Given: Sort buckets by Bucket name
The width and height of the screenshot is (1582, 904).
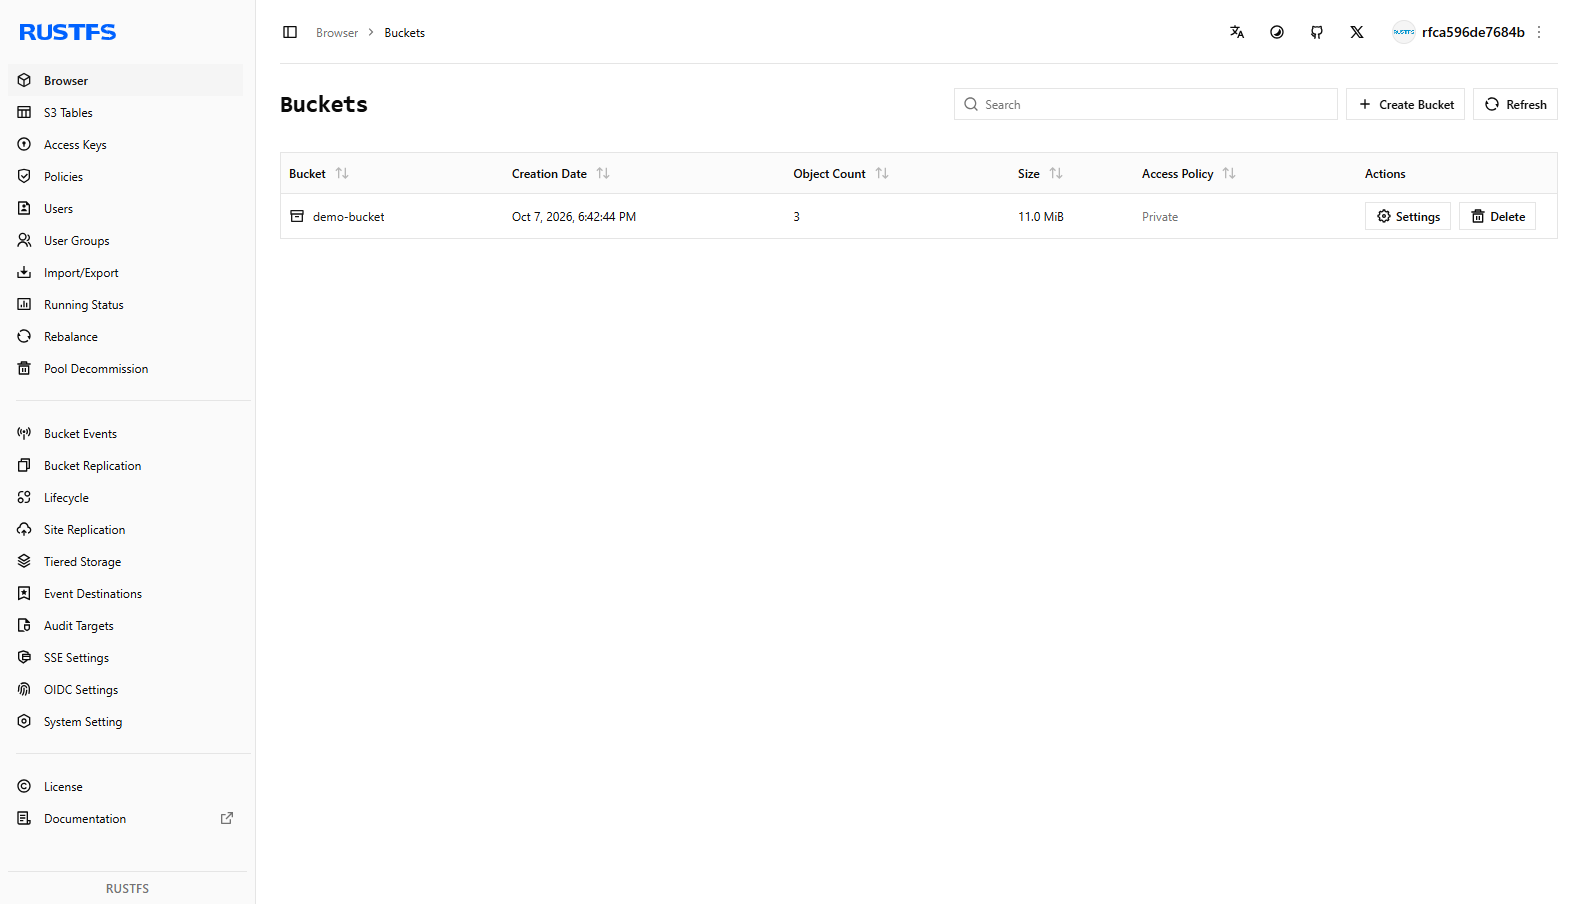Looking at the screenshot, I should (342, 173).
